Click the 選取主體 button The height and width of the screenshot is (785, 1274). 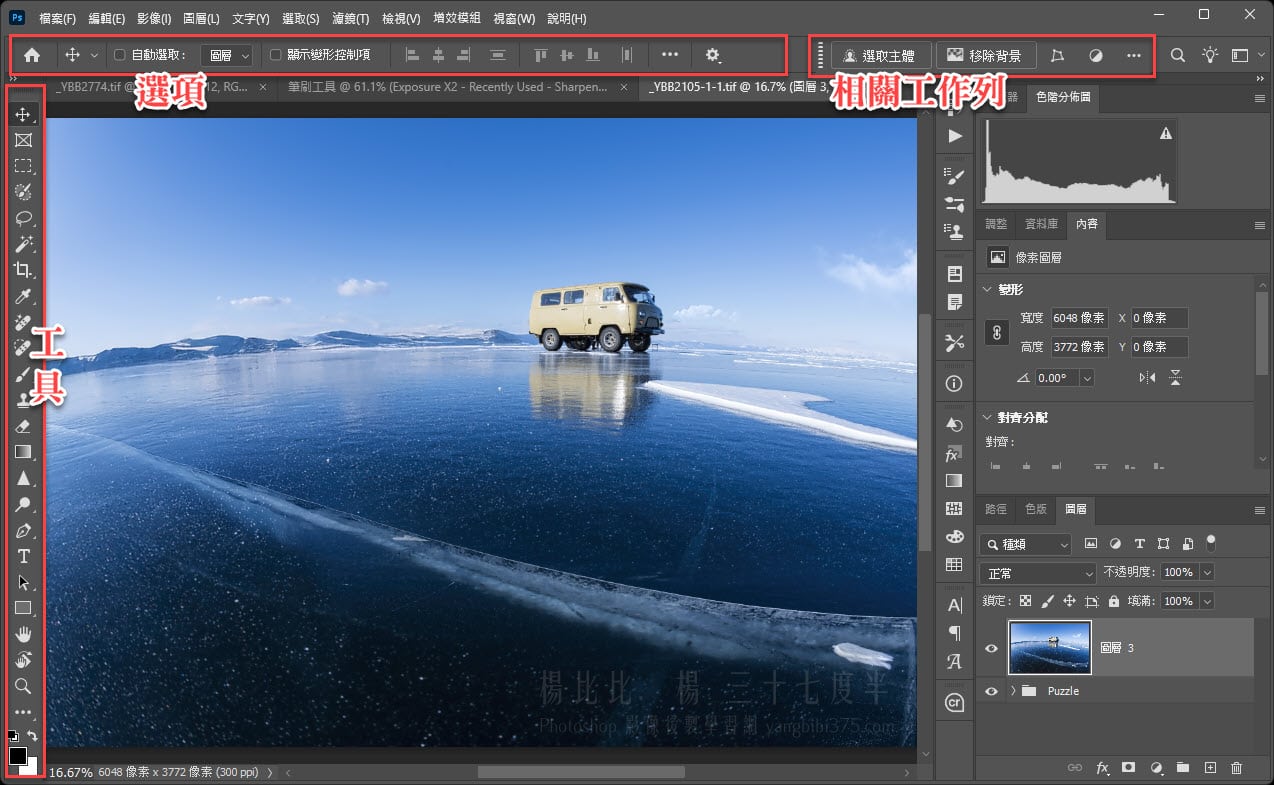881,56
